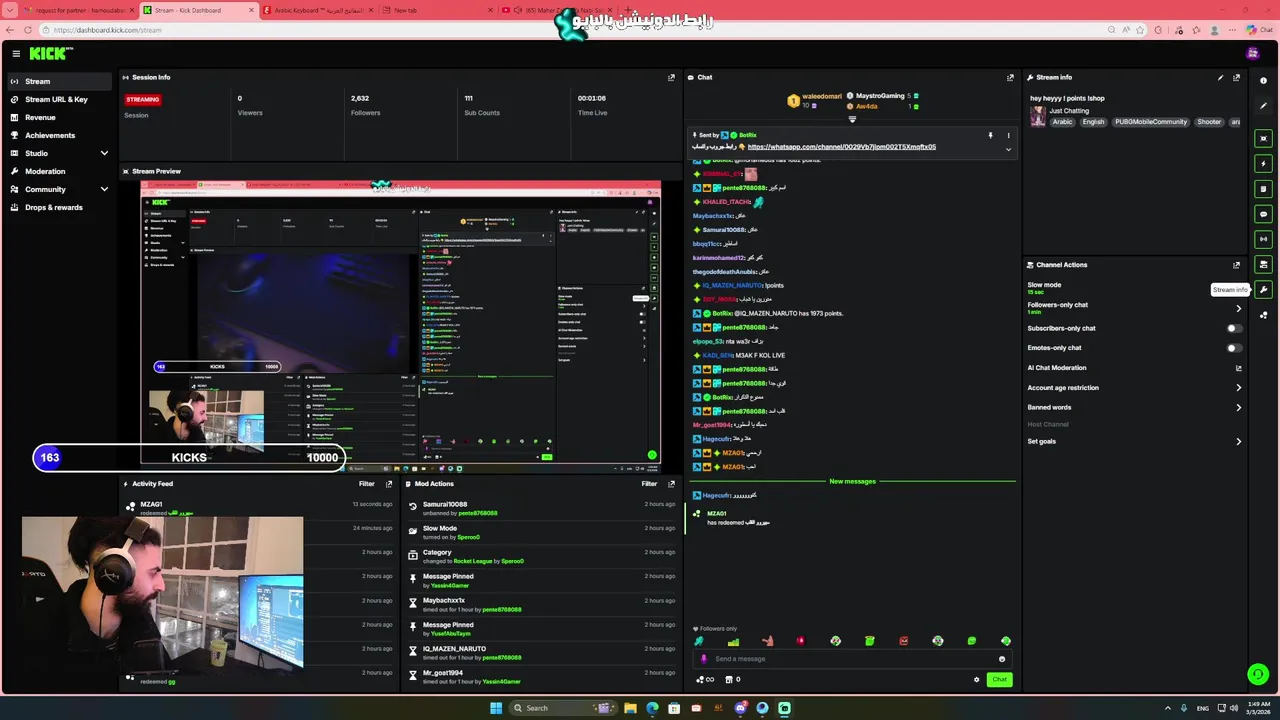Click the Shooter stream tag
The width and height of the screenshot is (1280, 720).
(1209, 122)
